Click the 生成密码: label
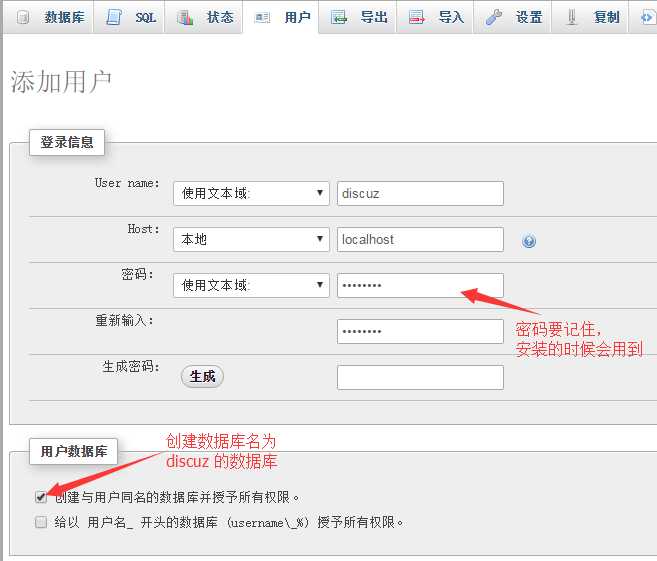The width and height of the screenshot is (657, 561). (x=131, y=366)
